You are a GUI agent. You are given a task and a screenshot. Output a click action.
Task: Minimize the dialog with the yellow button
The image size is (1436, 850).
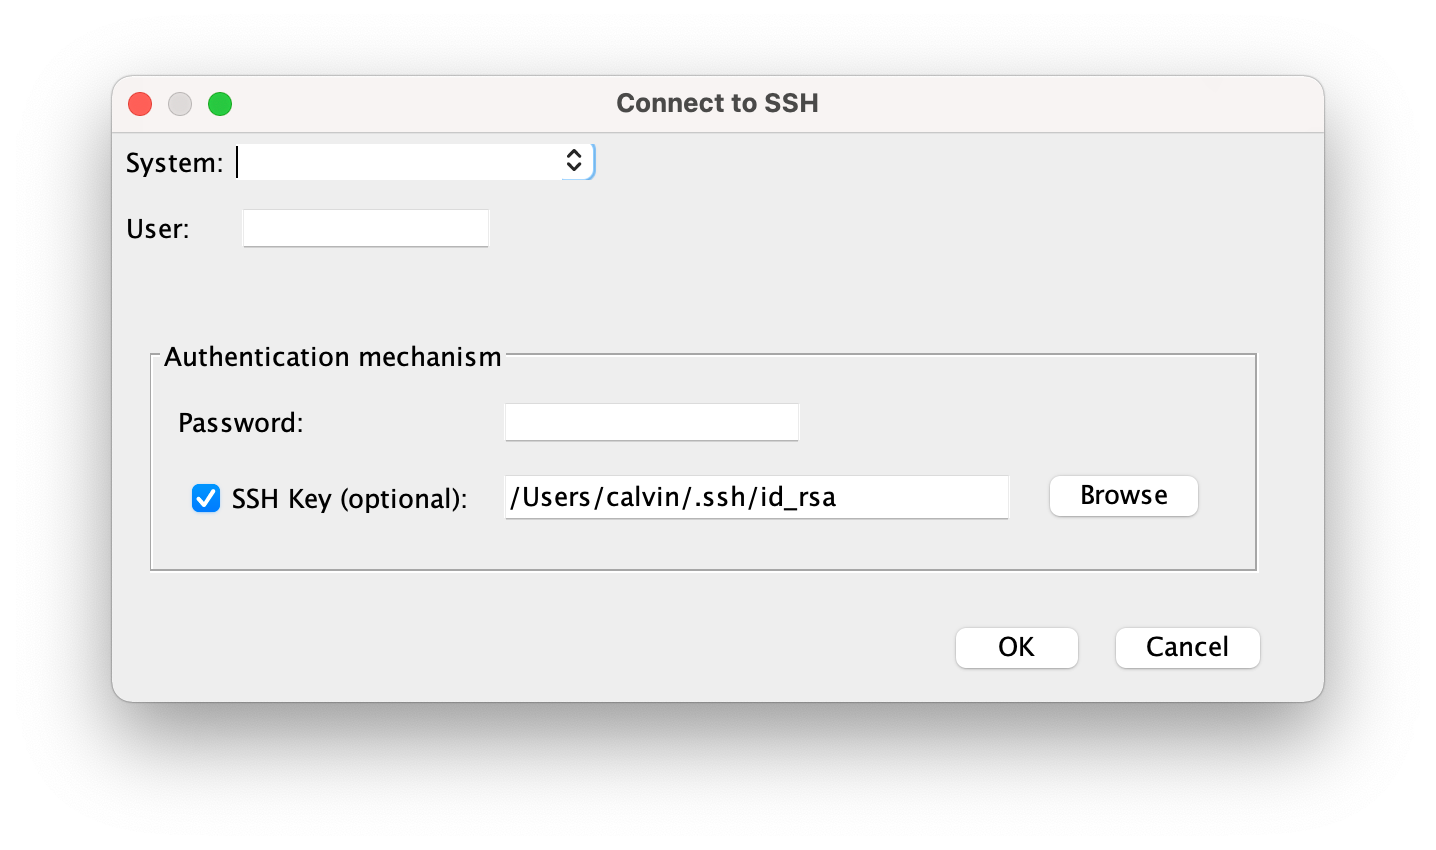click(180, 104)
